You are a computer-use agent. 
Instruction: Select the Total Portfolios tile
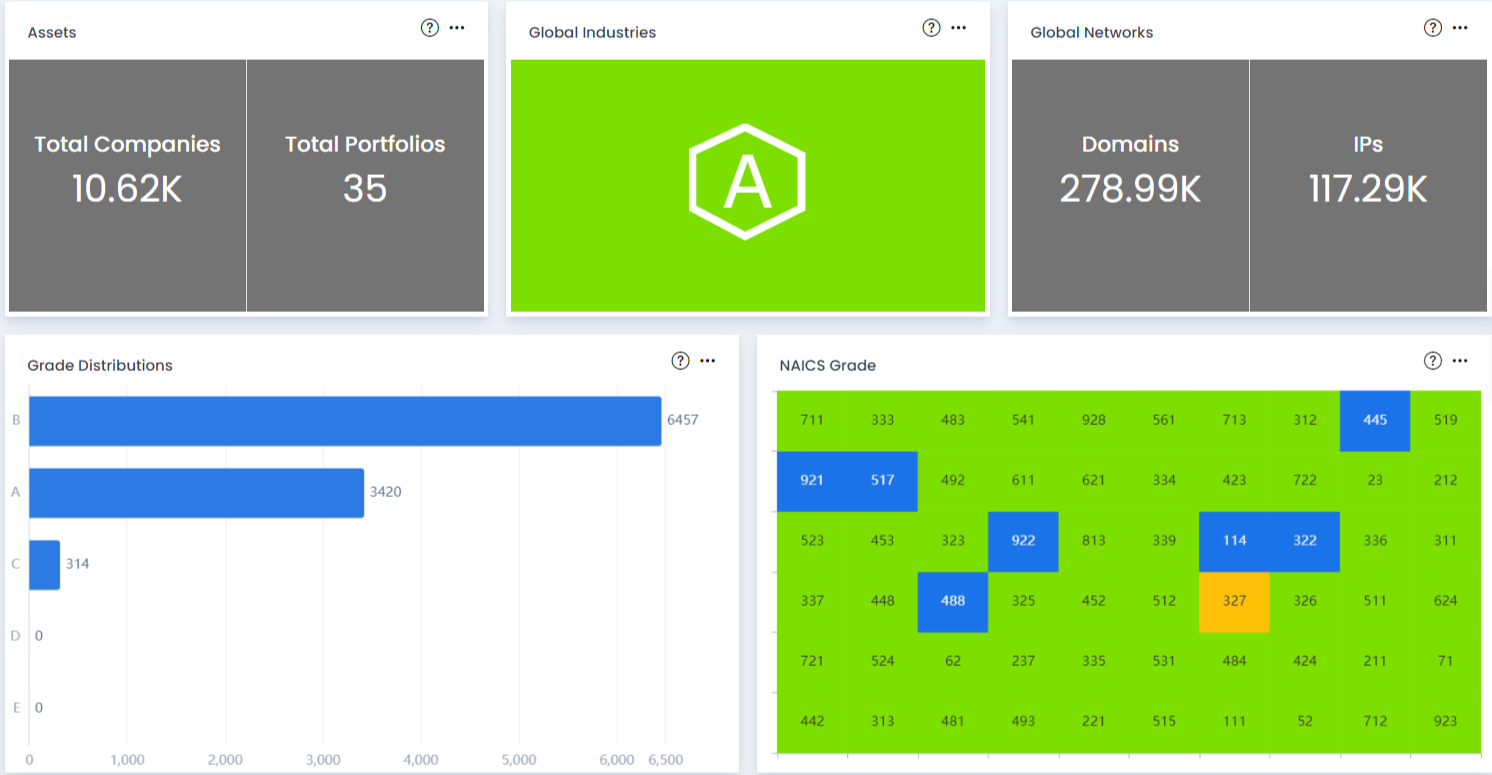click(365, 186)
